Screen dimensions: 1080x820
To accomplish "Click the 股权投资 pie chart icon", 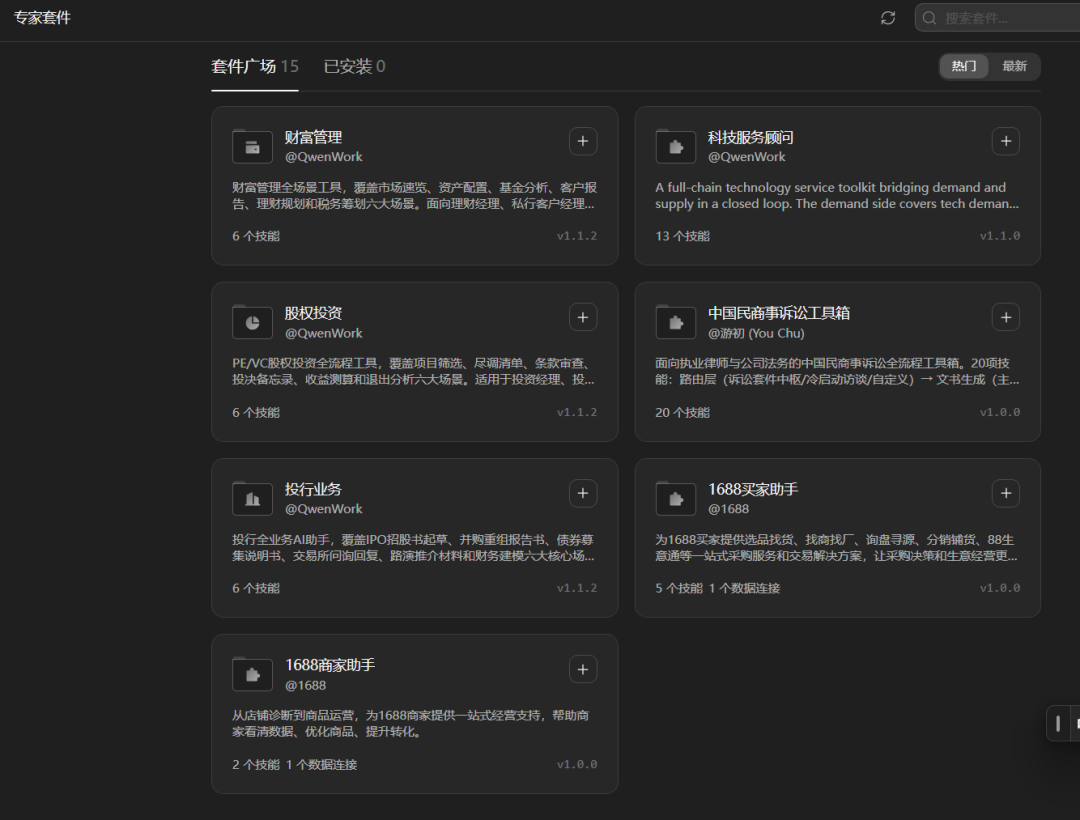I will [252, 322].
